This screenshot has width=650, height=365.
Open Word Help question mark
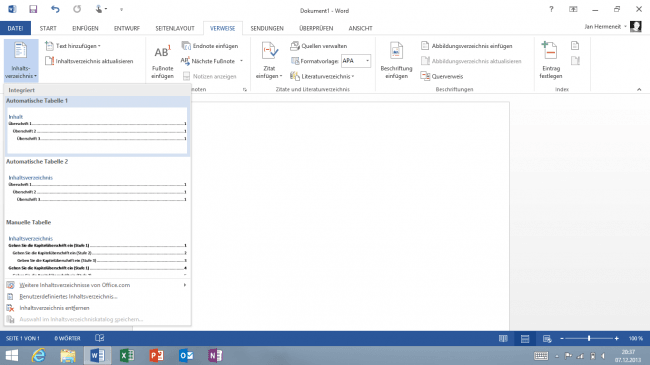[x=551, y=9]
